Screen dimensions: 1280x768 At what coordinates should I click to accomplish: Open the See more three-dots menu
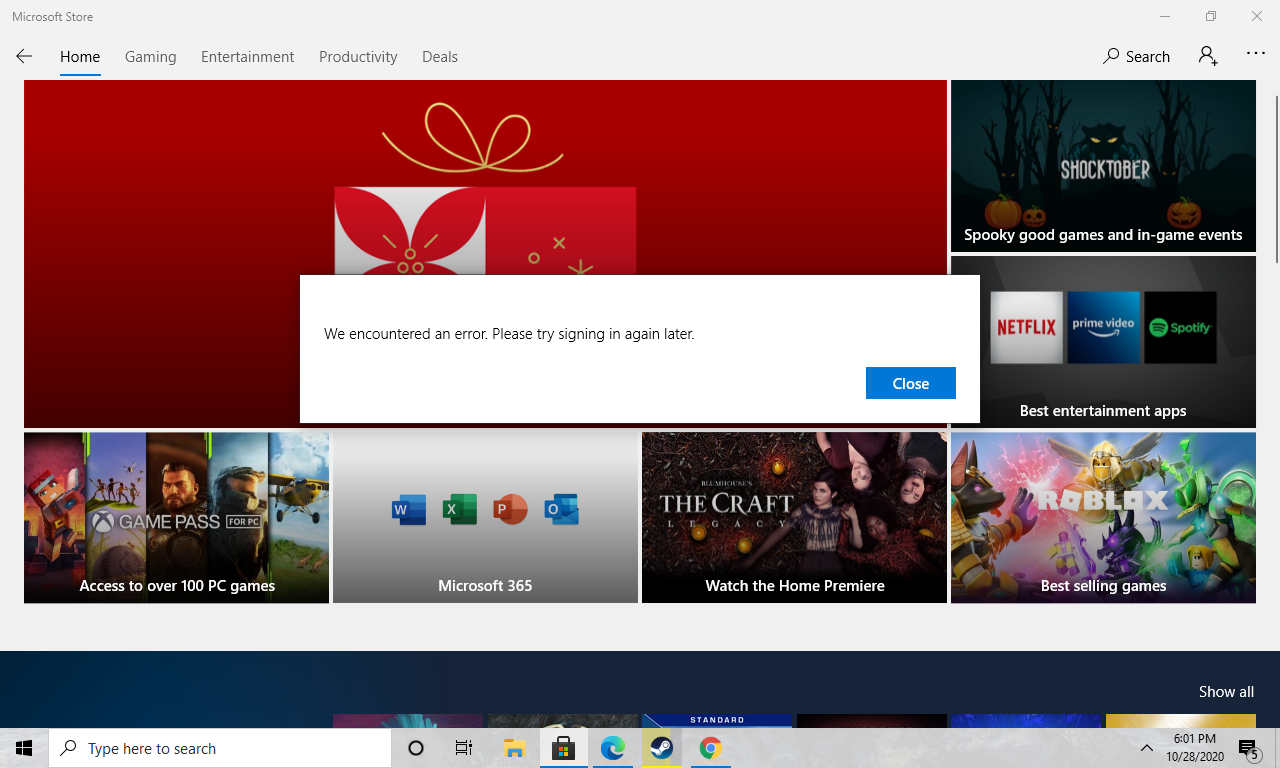pos(1256,54)
